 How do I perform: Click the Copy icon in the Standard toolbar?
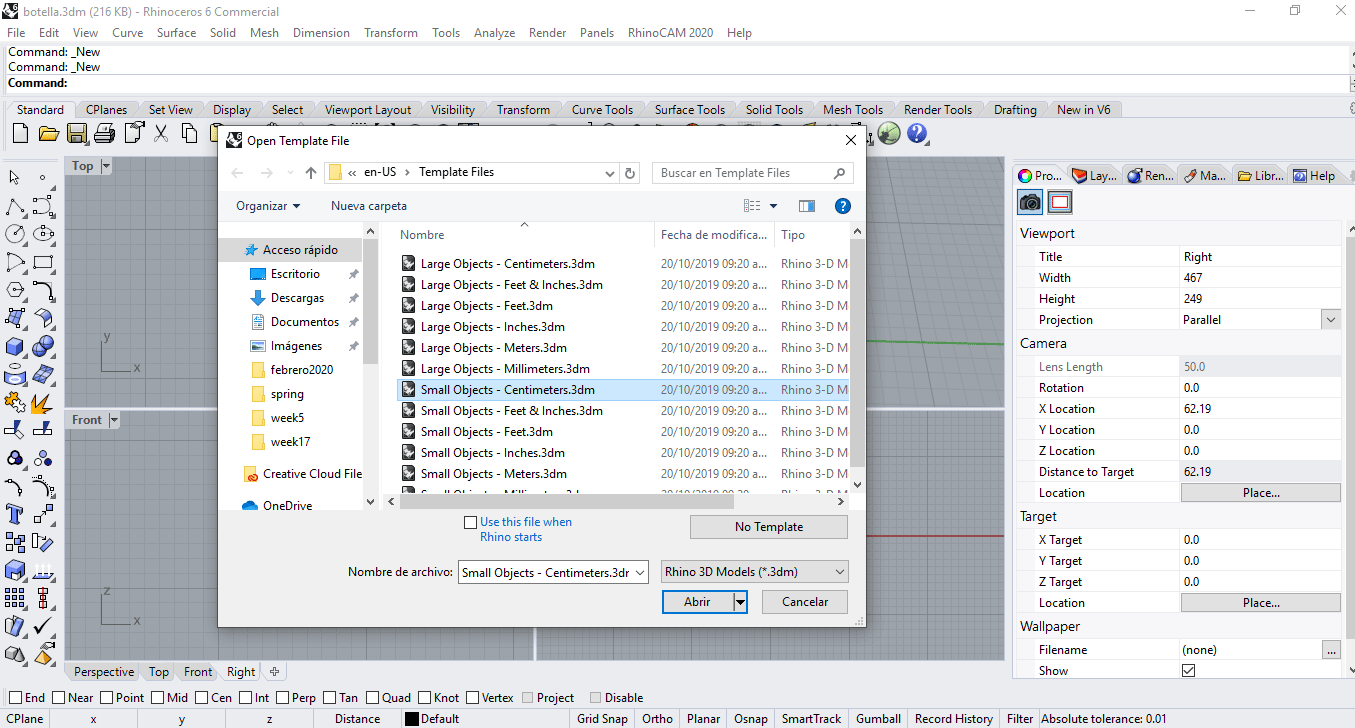[x=189, y=133]
